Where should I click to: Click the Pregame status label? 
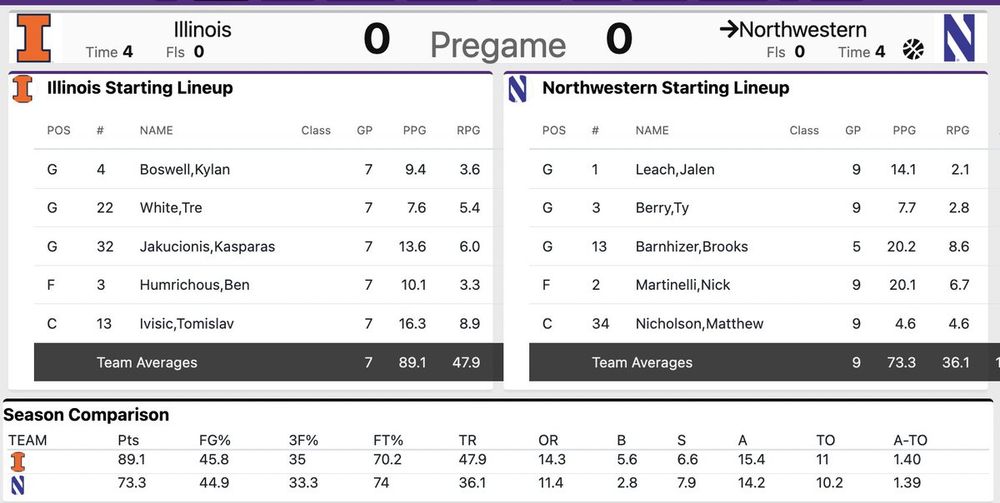tap(498, 45)
